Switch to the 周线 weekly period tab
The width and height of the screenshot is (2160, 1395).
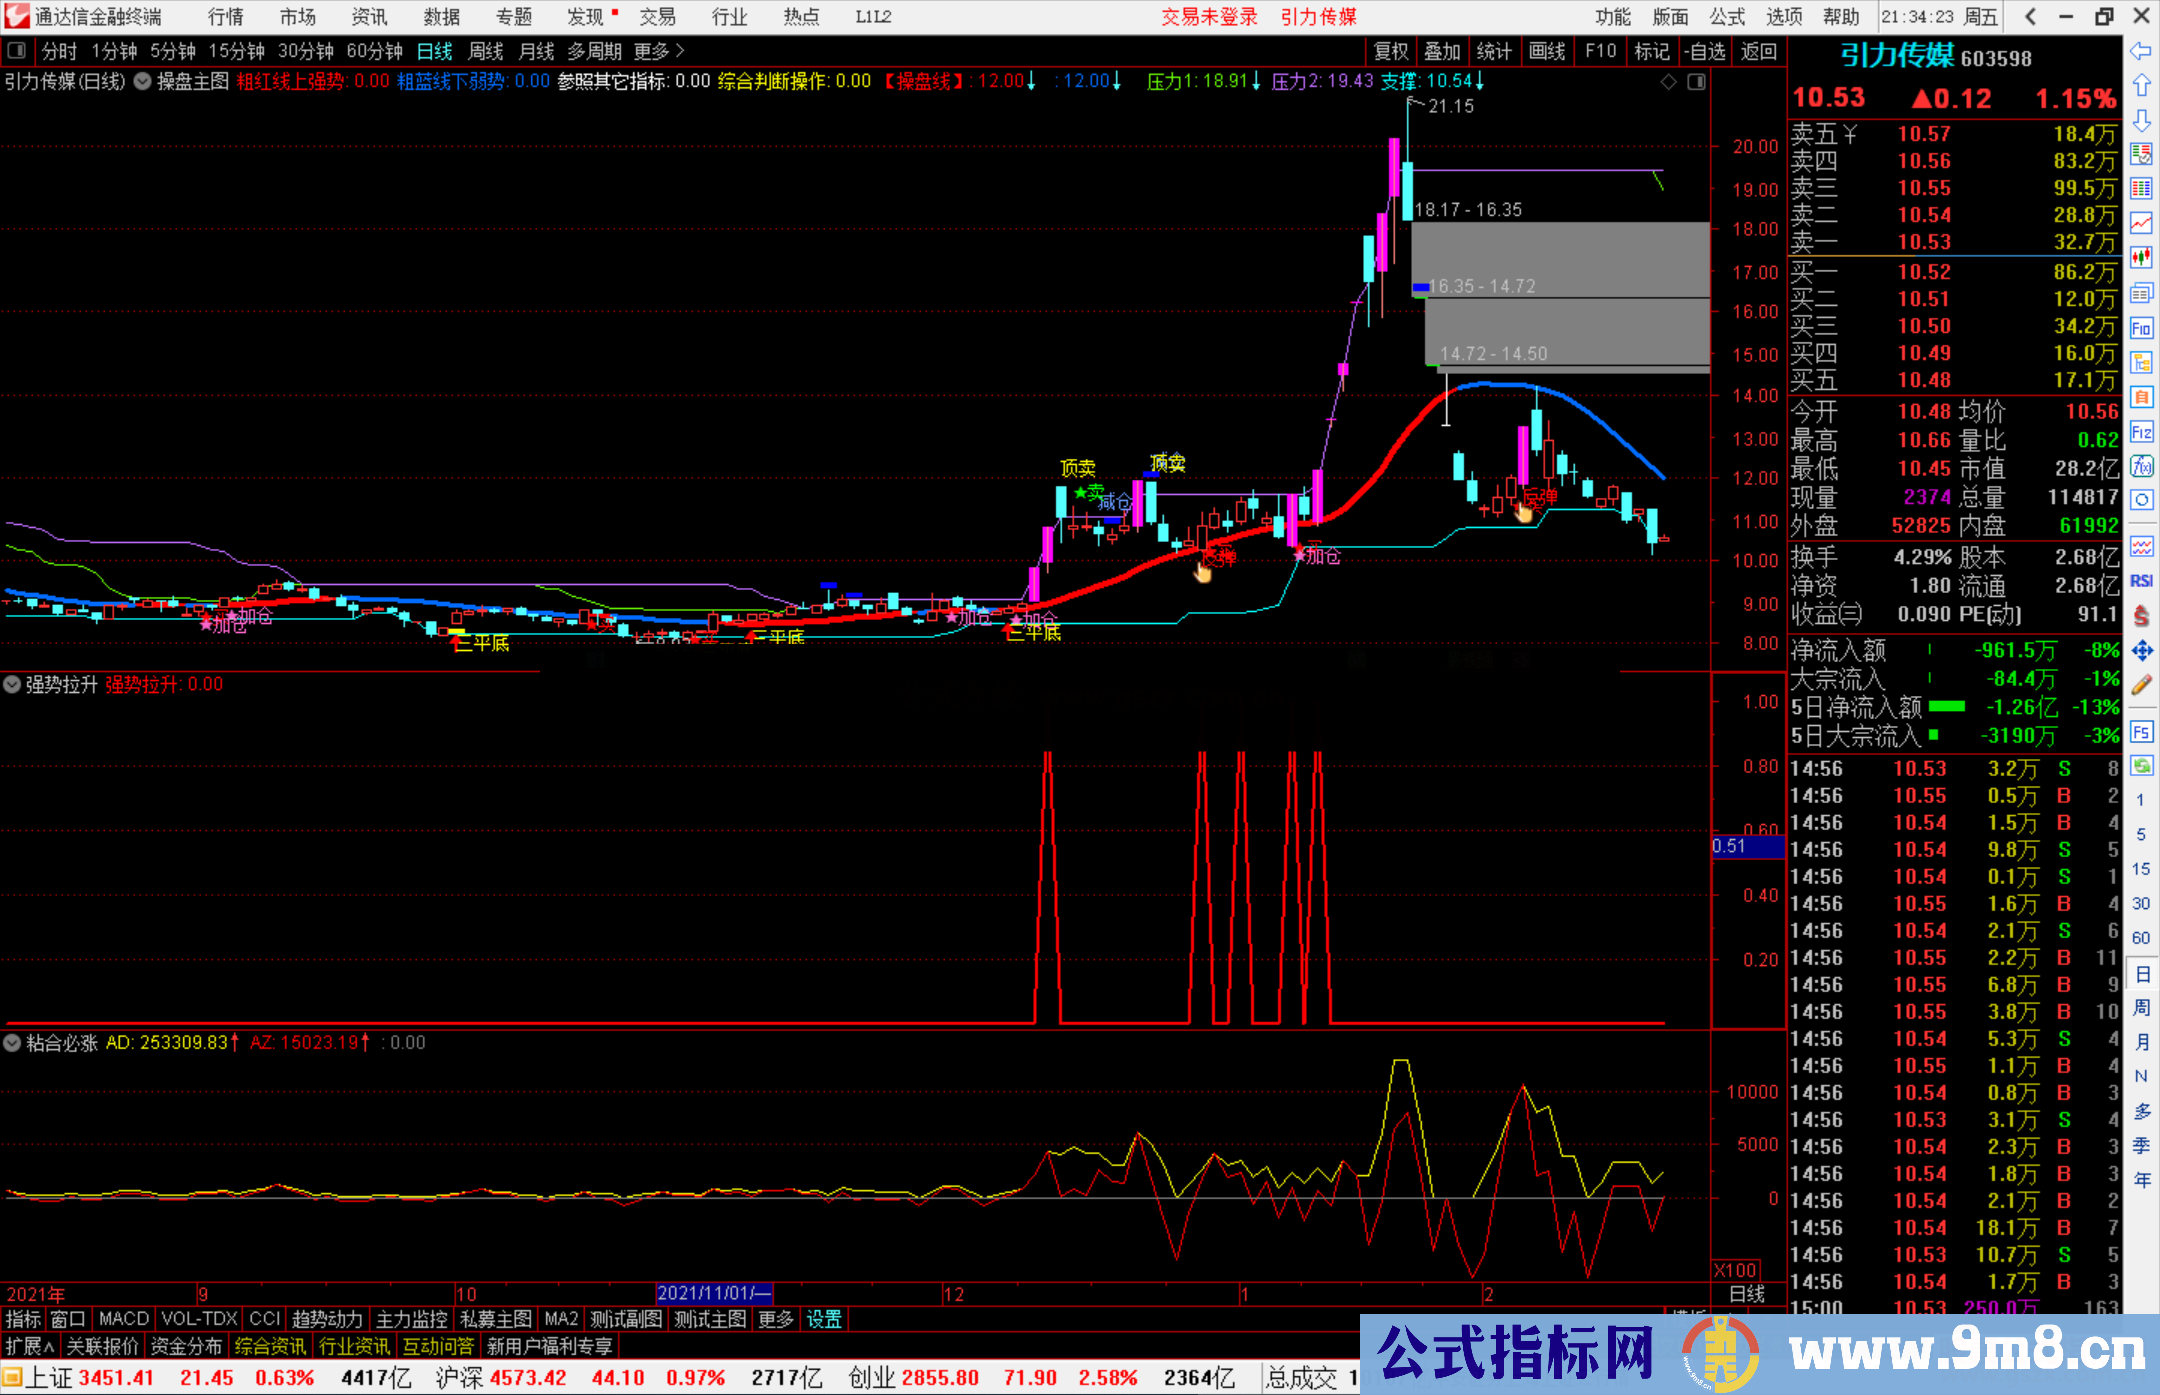pyautogui.click(x=486, y=51)
